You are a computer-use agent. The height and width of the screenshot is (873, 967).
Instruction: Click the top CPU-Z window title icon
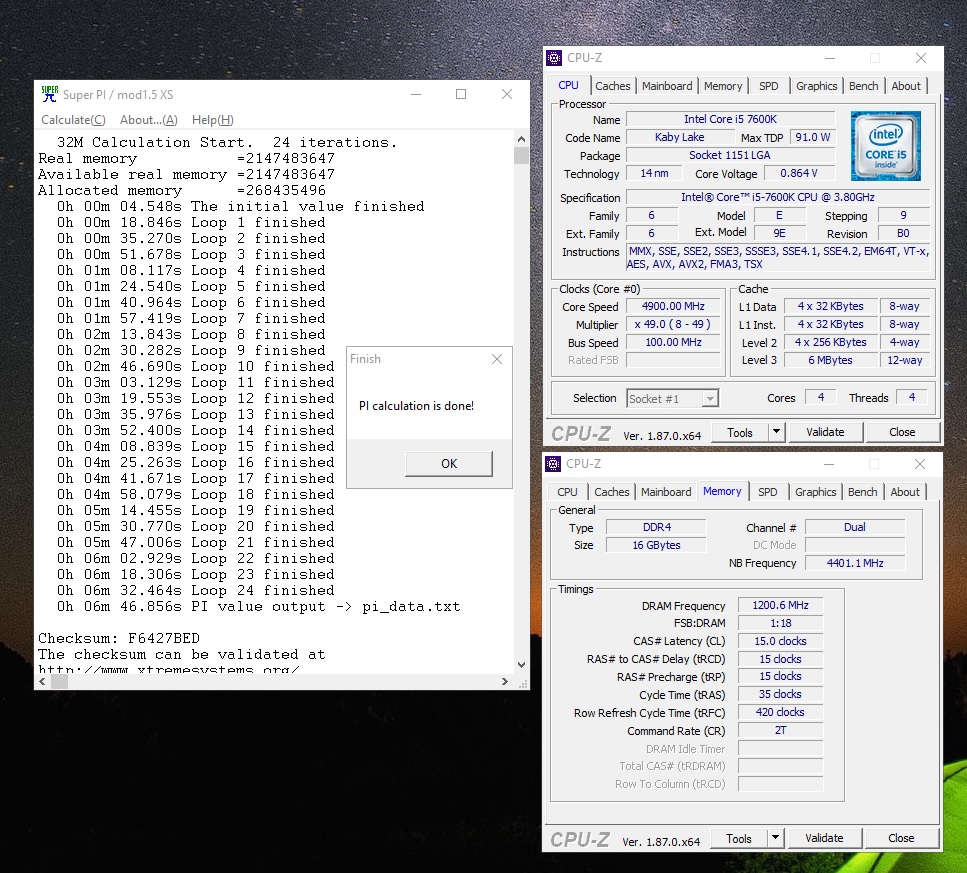tap(554, 58)
